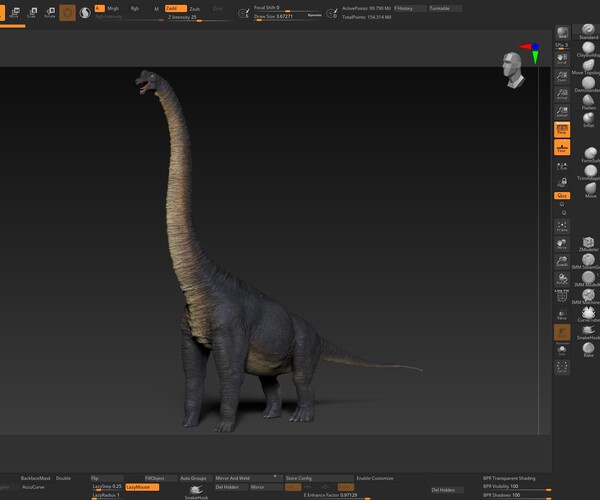Select the right-shelf SnakeHook brush
Screen dimensions: 600x500
(588, 332)
